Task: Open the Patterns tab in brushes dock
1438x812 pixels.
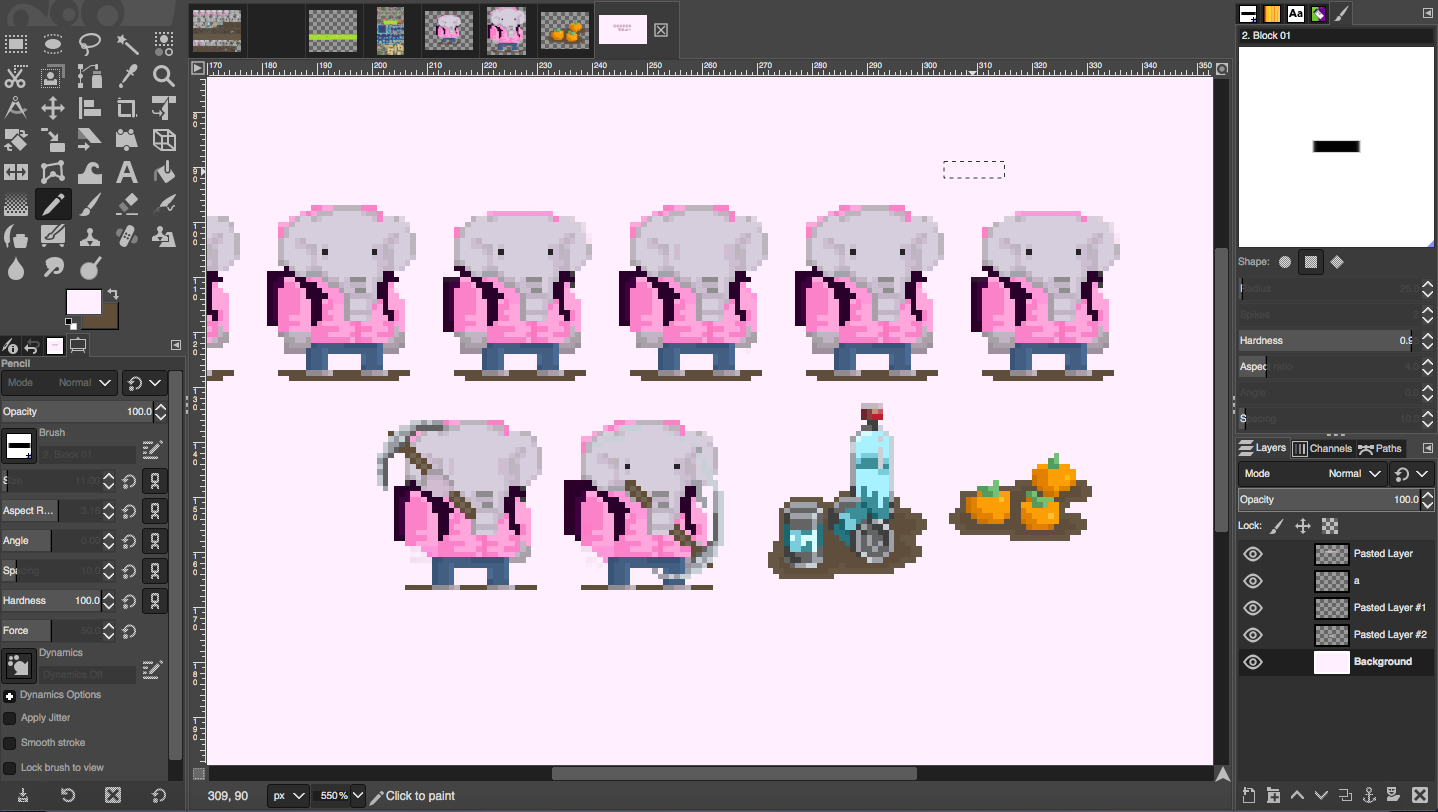Action: click(x=1272, y=14)
